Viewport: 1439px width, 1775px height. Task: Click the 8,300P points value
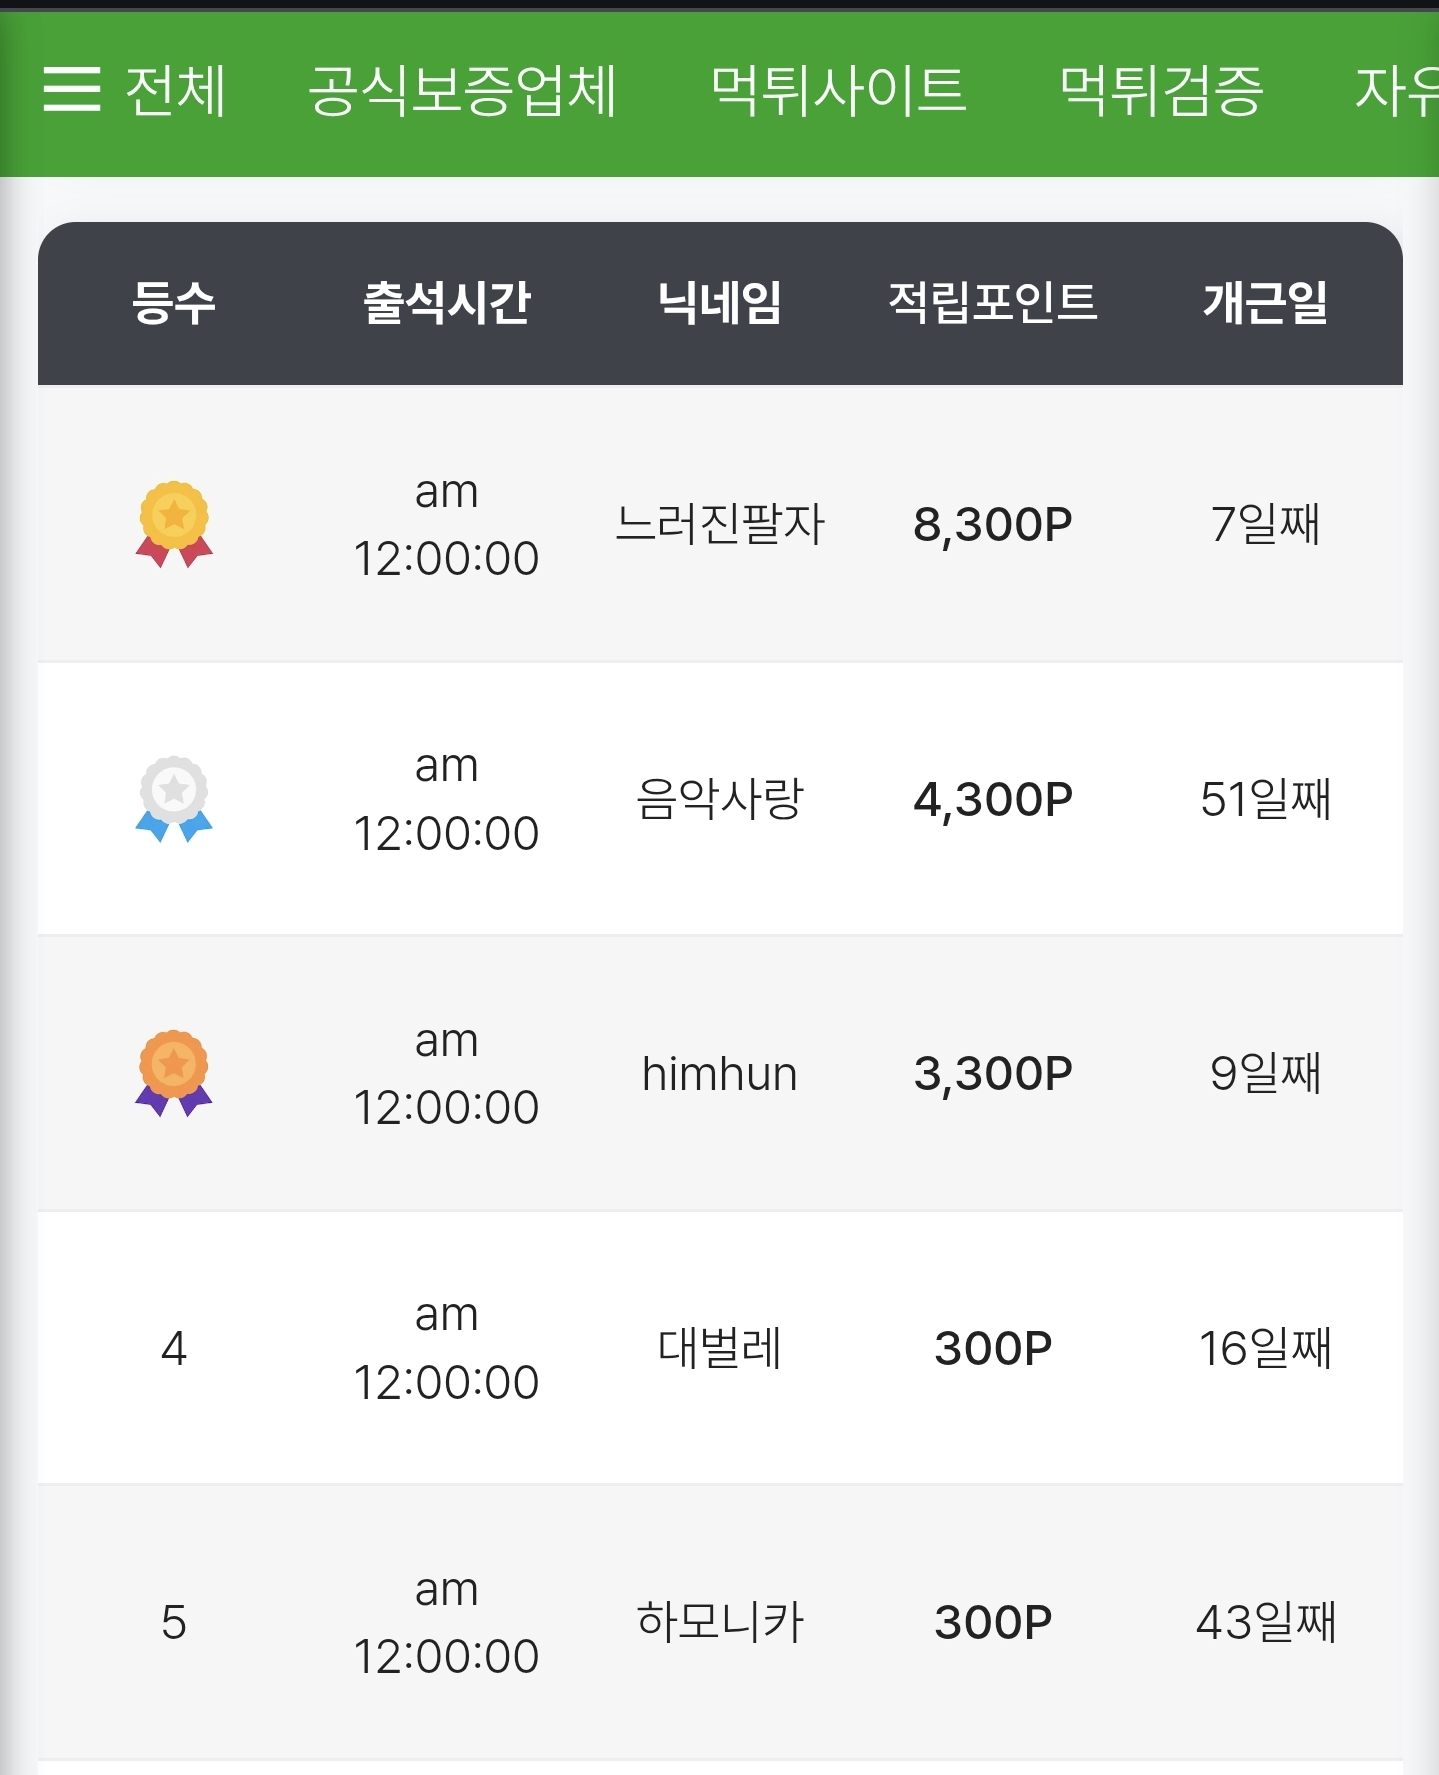(x=993, y=525)
